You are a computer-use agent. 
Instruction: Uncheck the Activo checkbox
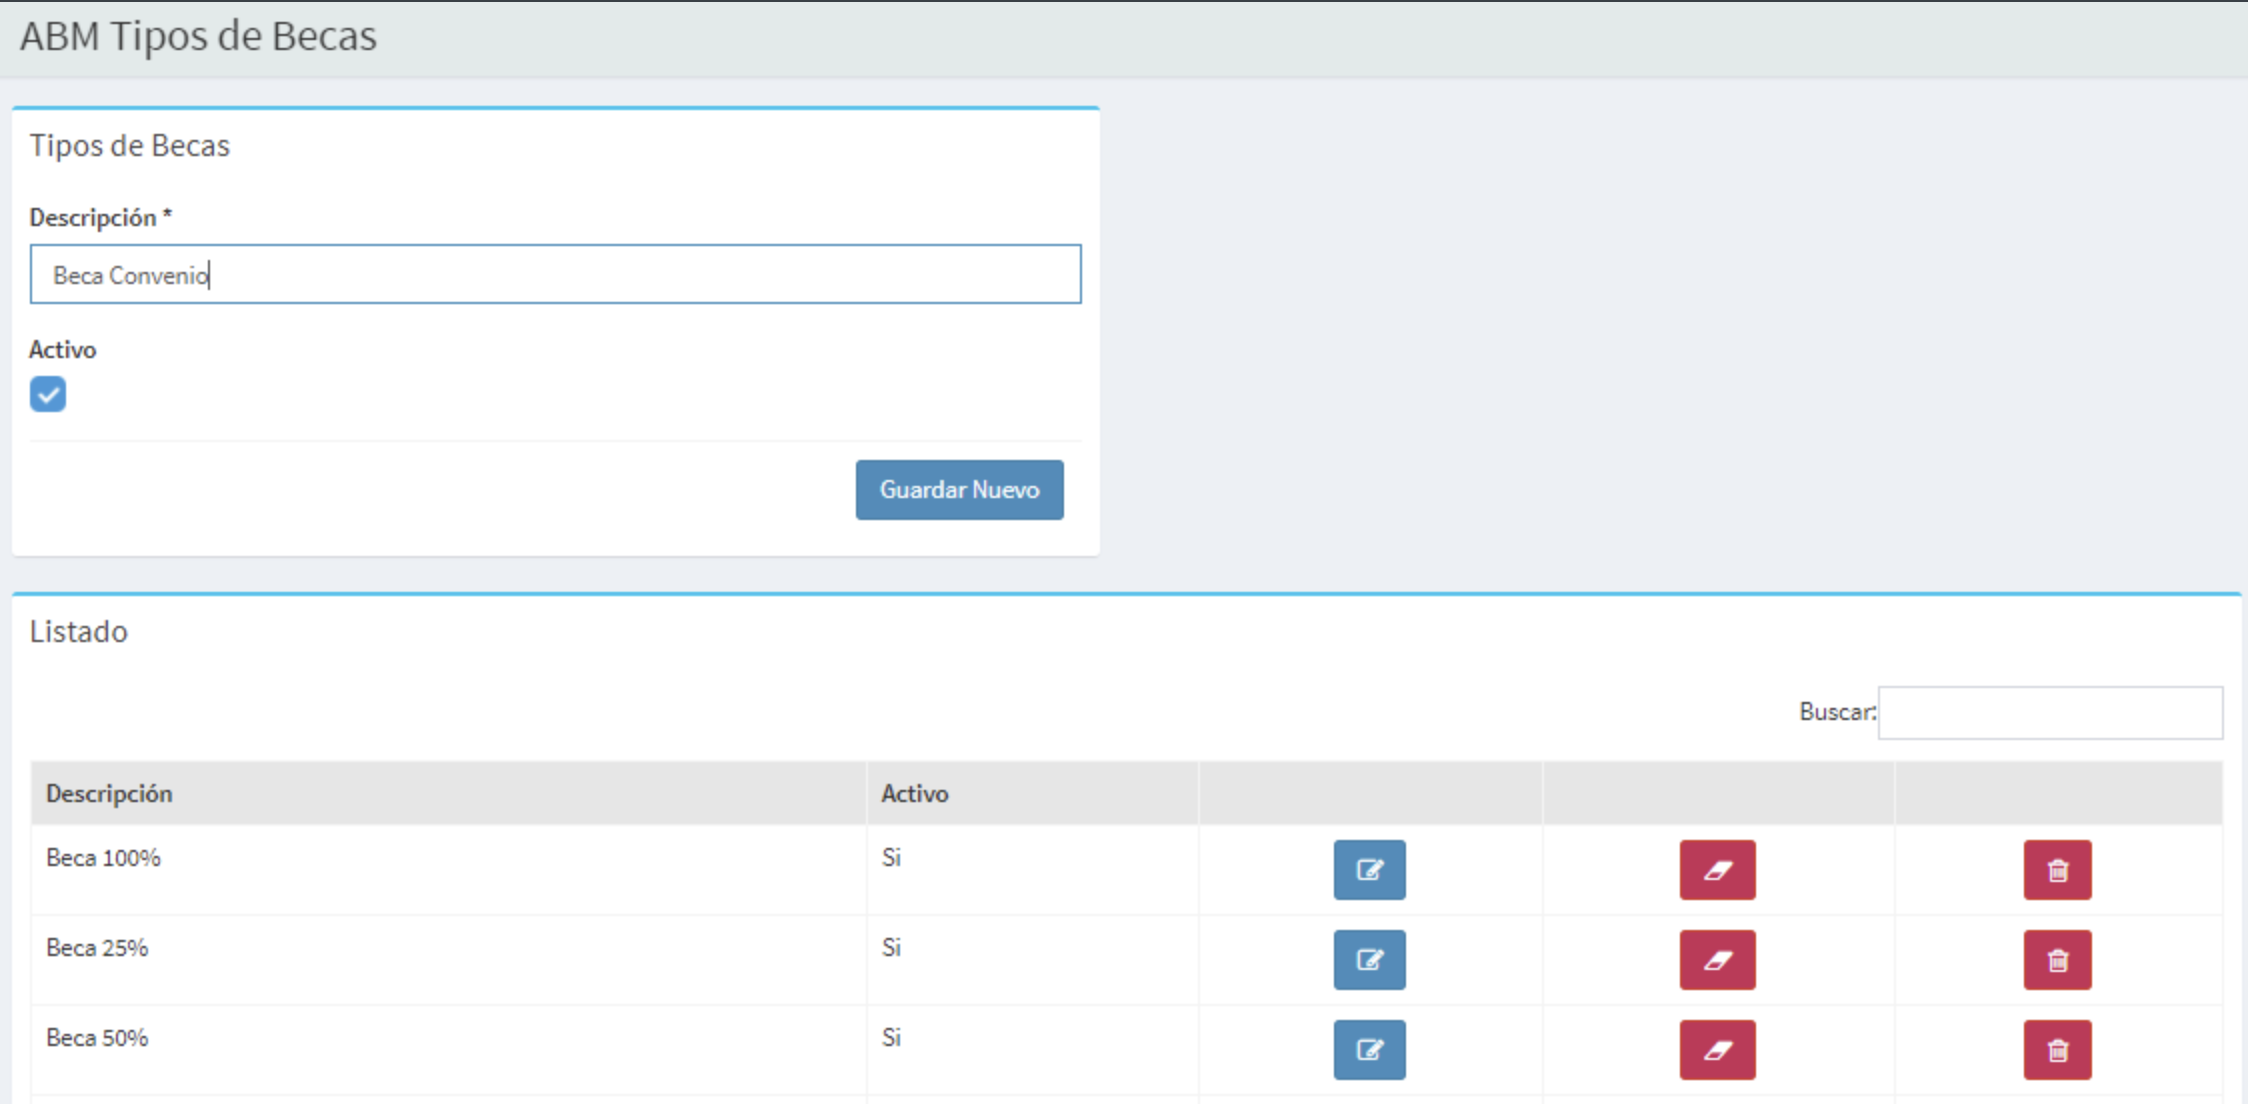point(48,394)
